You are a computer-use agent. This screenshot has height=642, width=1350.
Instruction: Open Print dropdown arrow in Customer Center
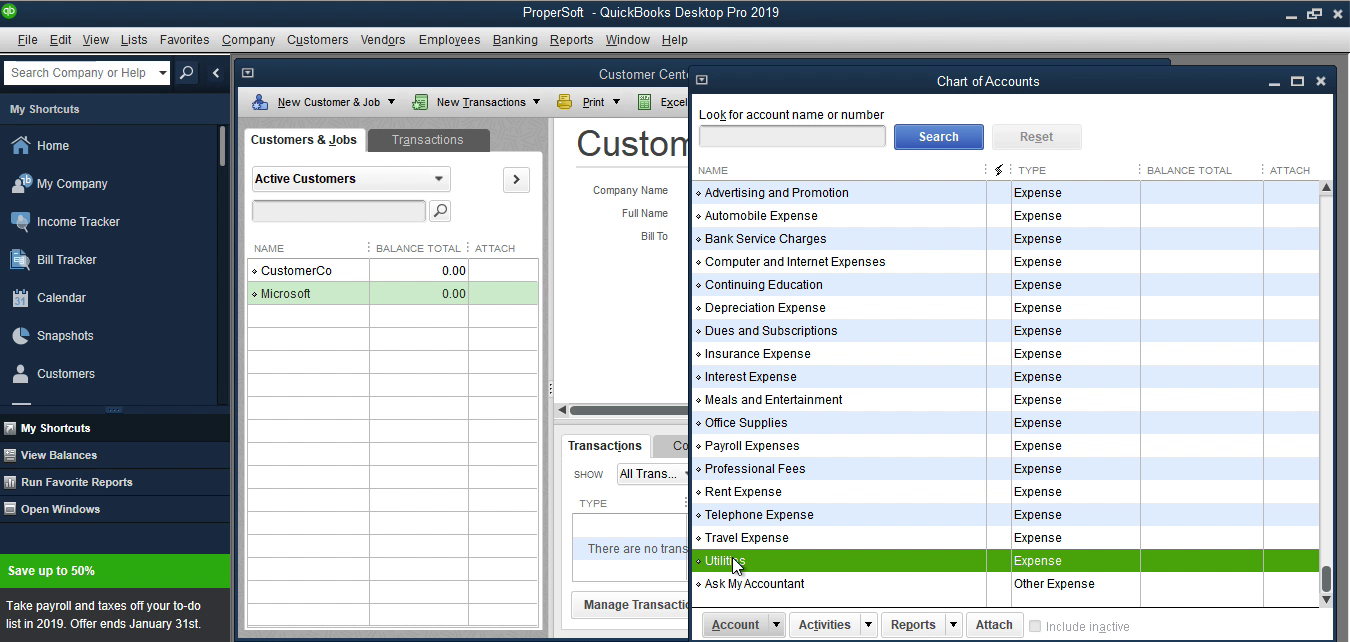click(x=616, y=102)
